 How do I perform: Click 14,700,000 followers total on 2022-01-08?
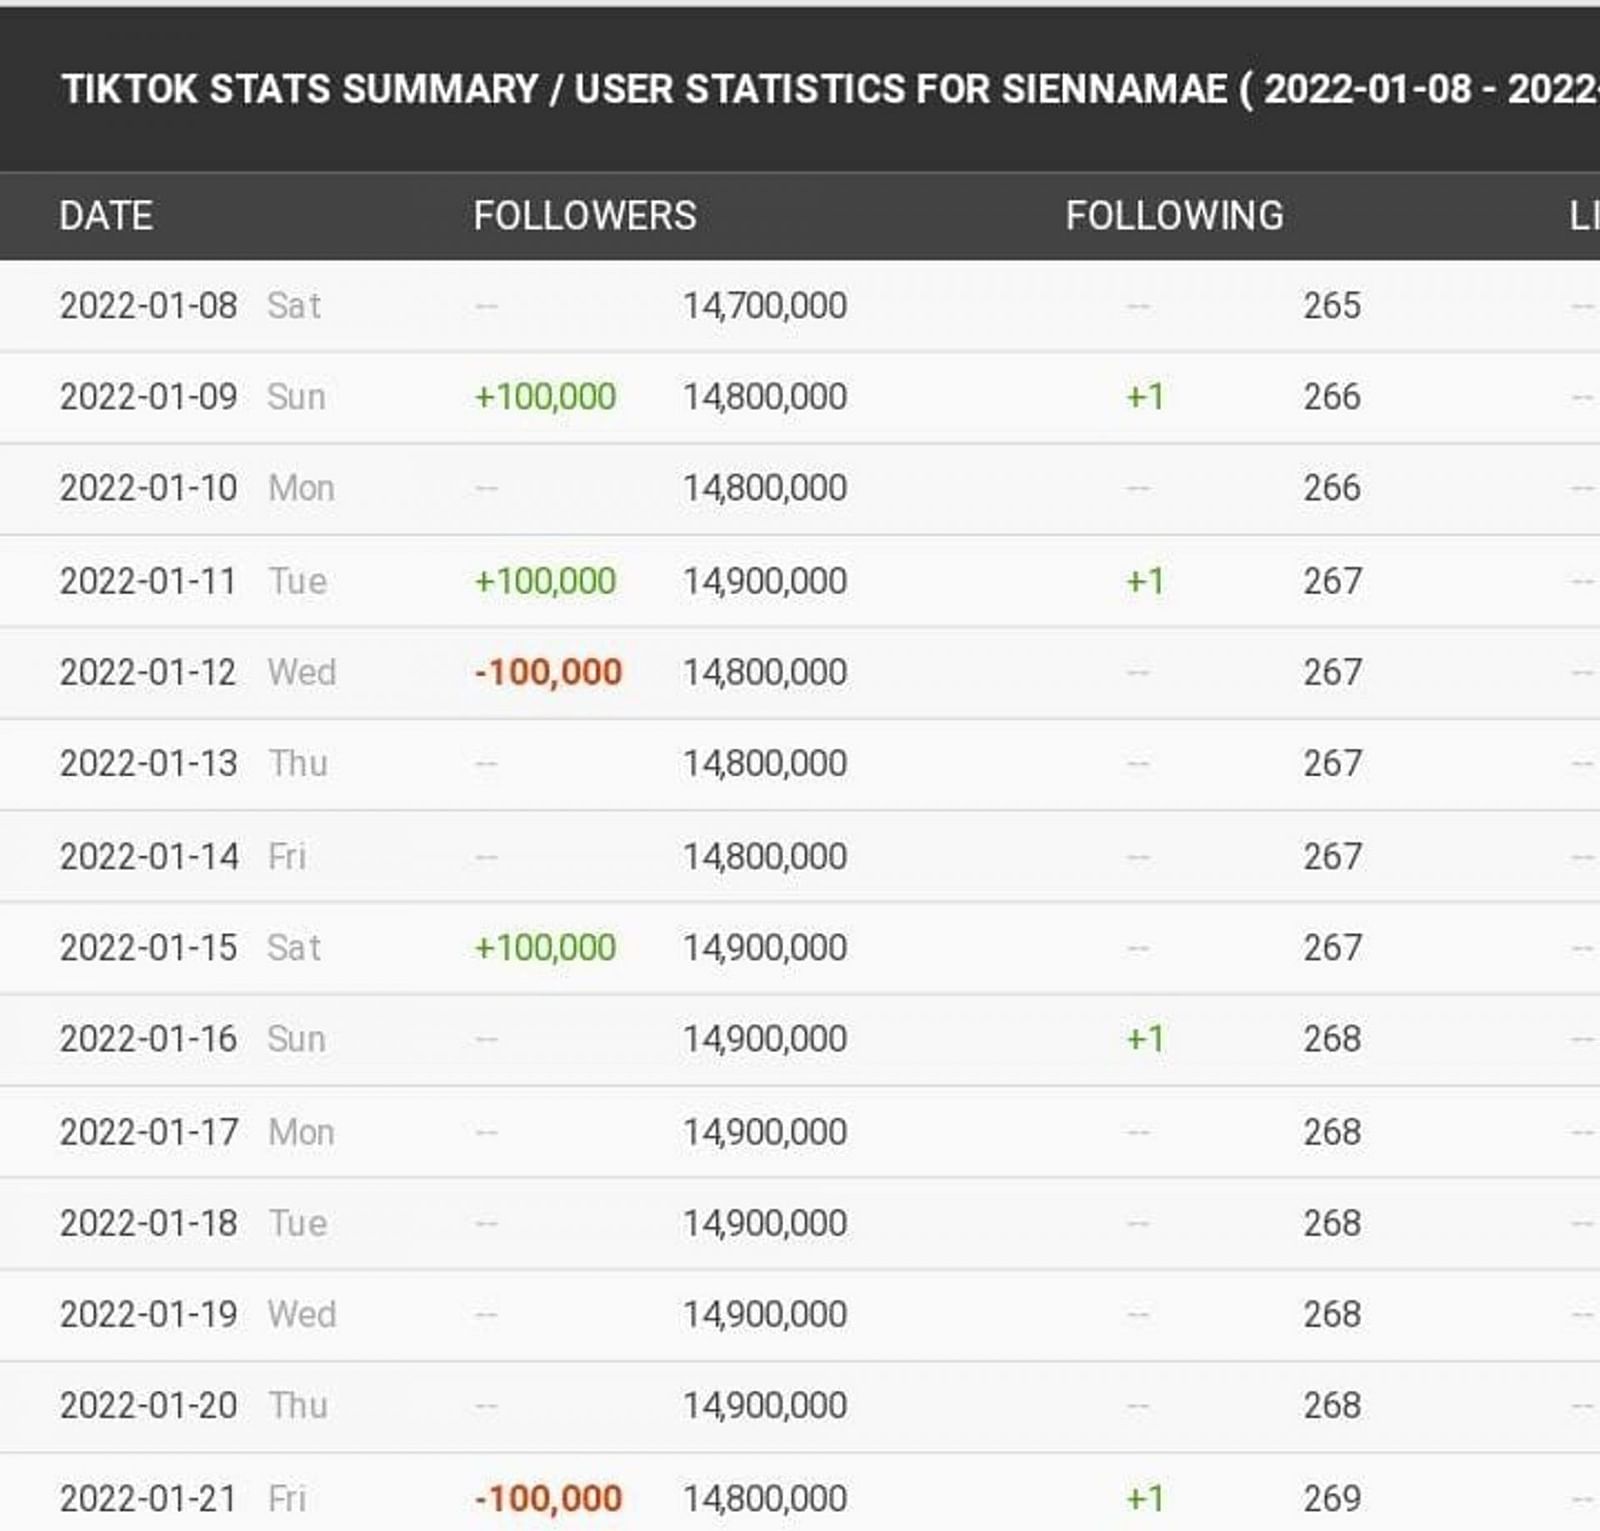coord(765,306)
